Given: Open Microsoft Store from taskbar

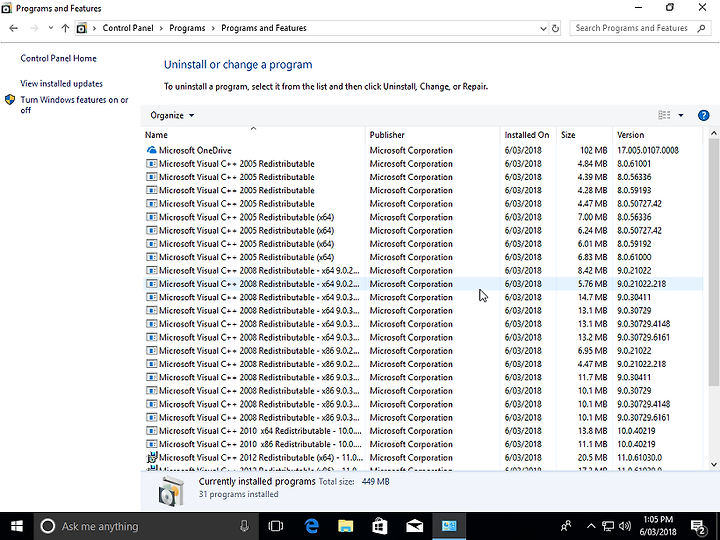Looking at the screenshot, I should (380, 526).
